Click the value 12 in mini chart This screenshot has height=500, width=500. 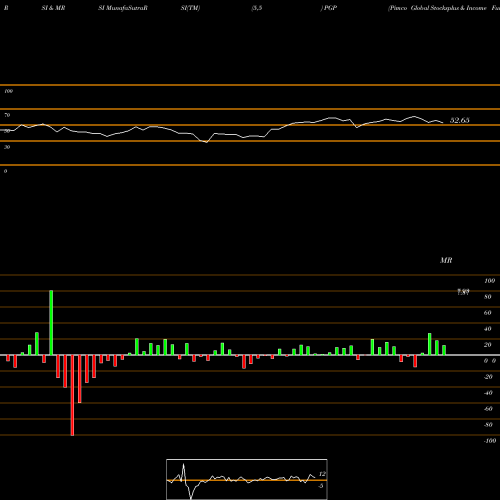click(x=322, y=474)
